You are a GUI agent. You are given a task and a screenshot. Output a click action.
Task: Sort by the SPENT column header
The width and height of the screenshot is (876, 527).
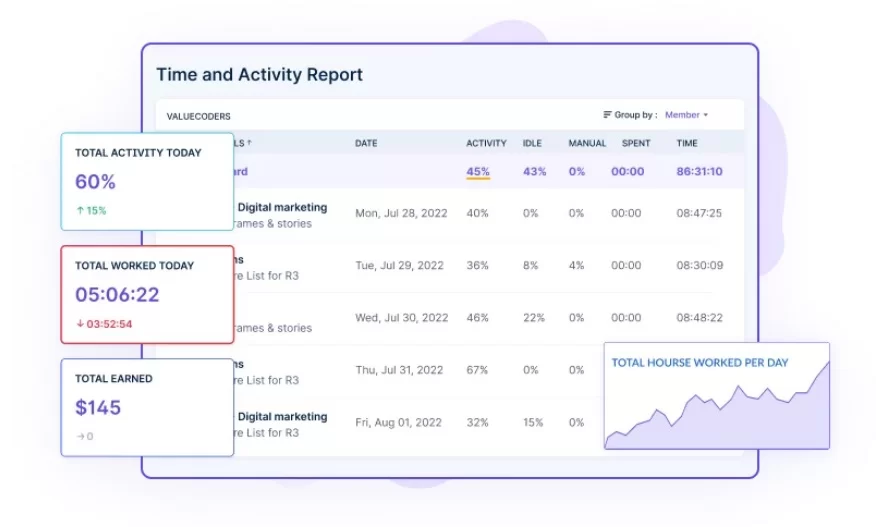[x=636, y=143]
